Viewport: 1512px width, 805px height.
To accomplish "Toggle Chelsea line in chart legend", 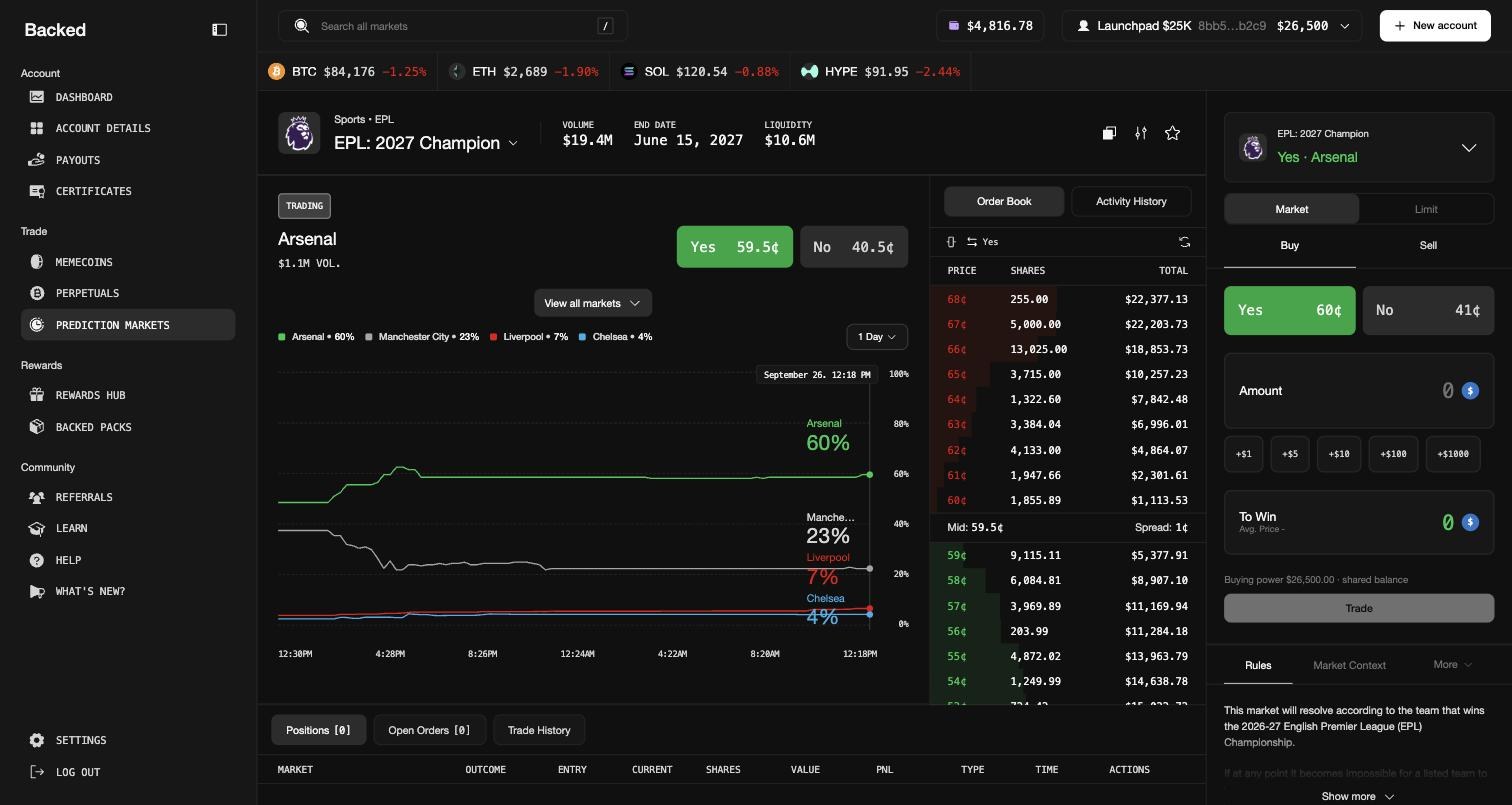I will [615, 337].
